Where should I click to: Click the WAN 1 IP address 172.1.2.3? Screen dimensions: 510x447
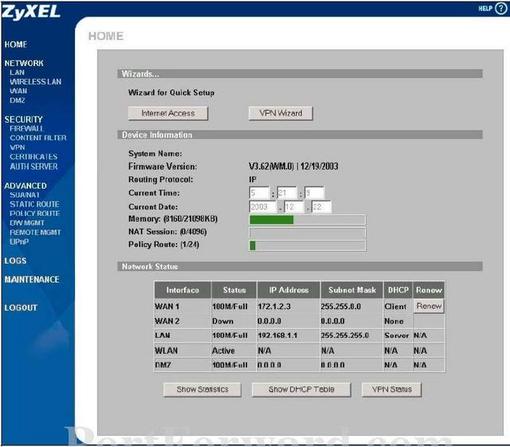click(x=274, y=306)
